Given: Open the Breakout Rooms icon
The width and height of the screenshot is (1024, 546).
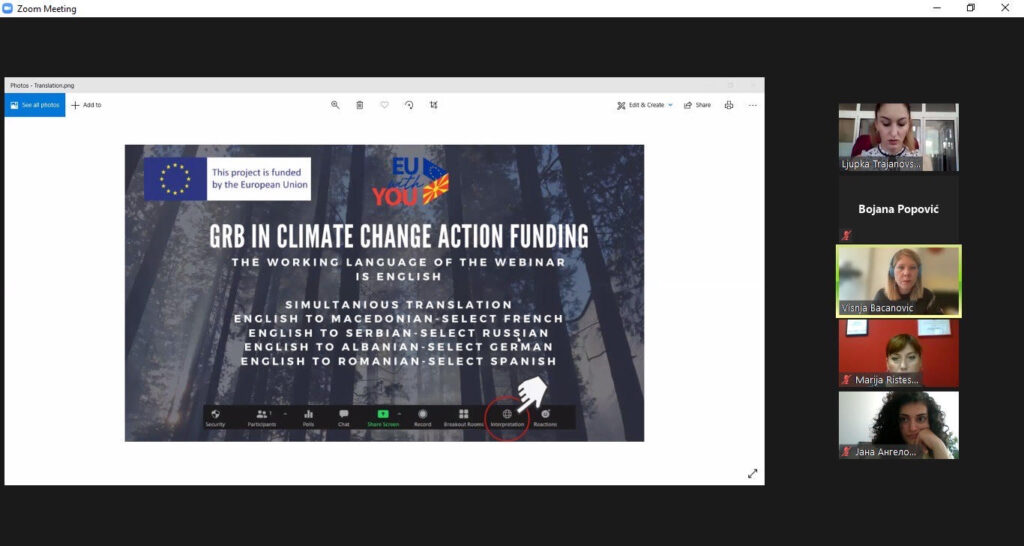Looking at the screenshot, I should point(463,414).
